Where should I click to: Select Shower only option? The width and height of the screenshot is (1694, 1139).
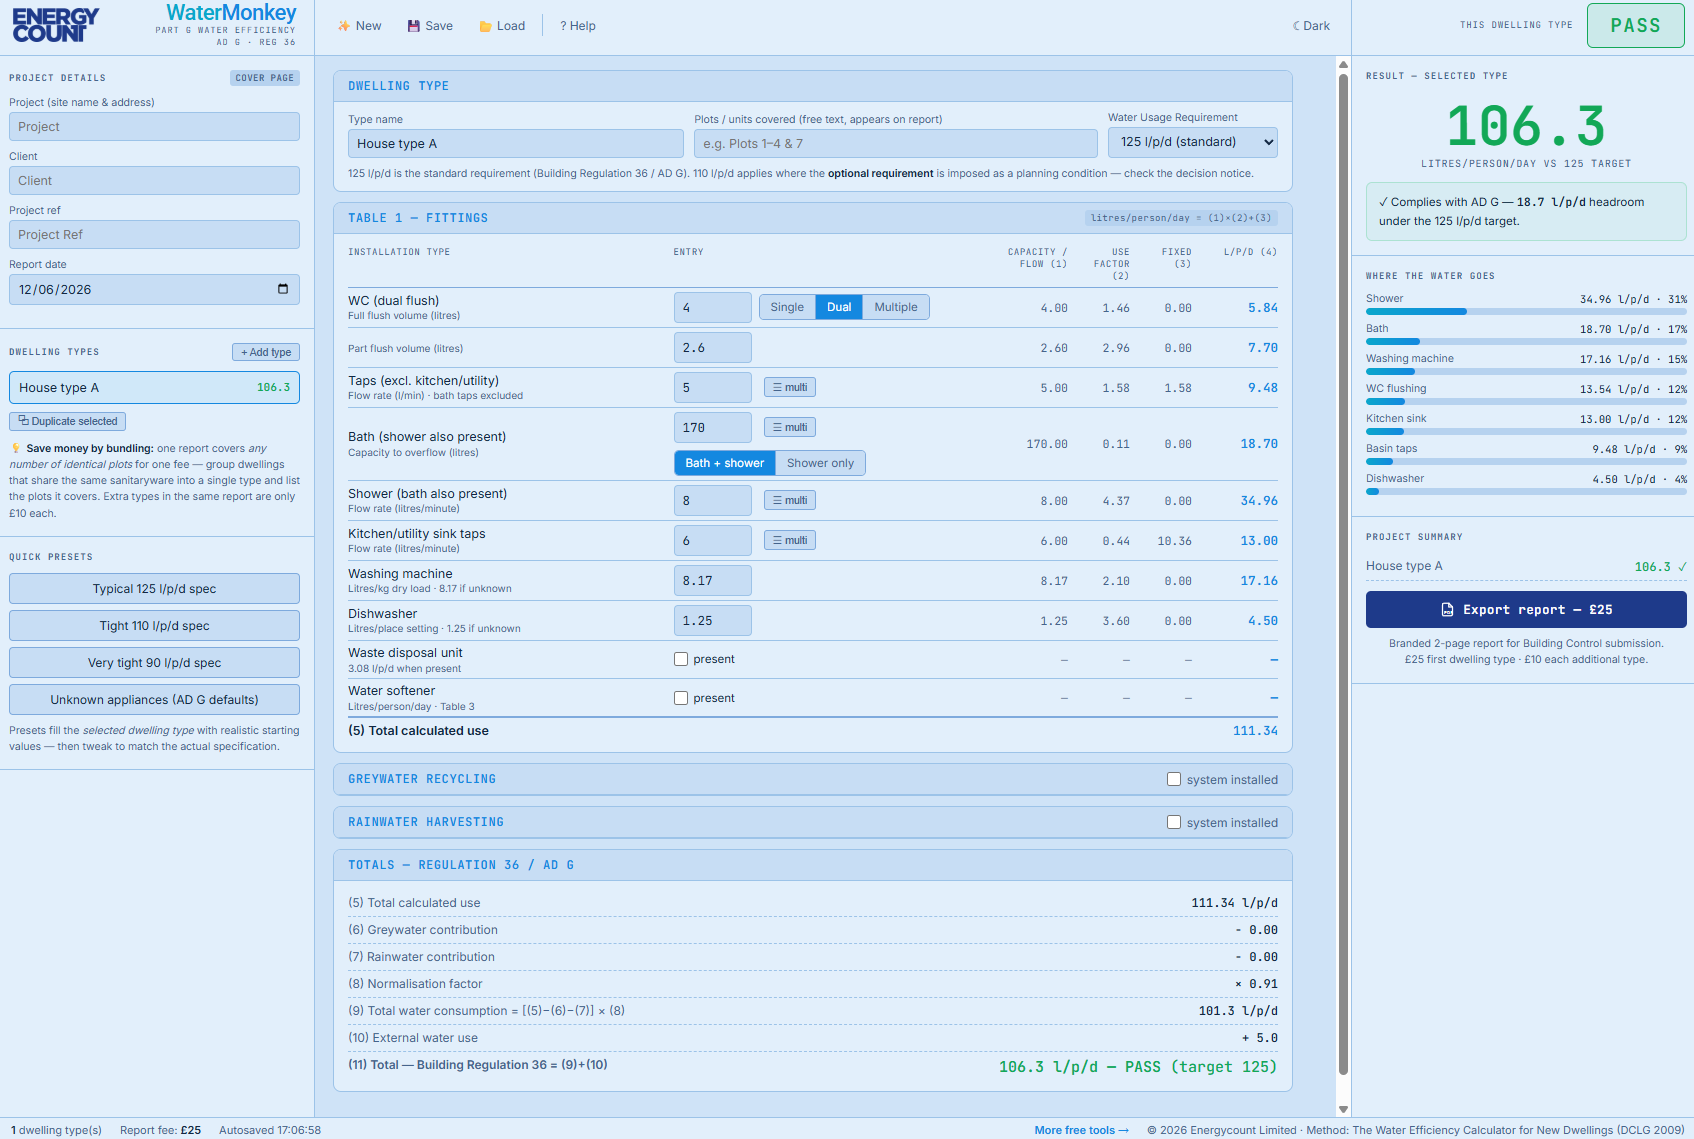pyautogui.click(x=820, y=463)
